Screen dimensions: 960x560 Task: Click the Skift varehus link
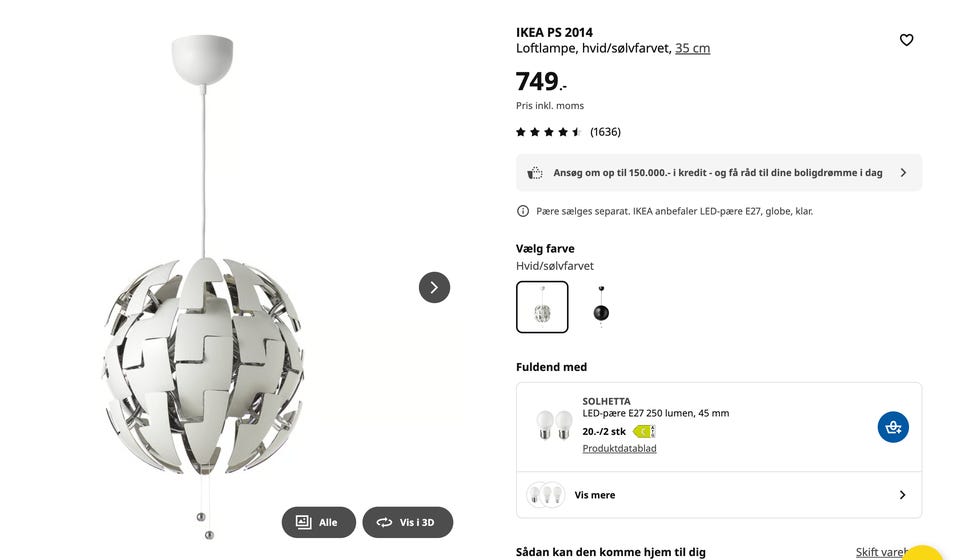coord(882,552)
